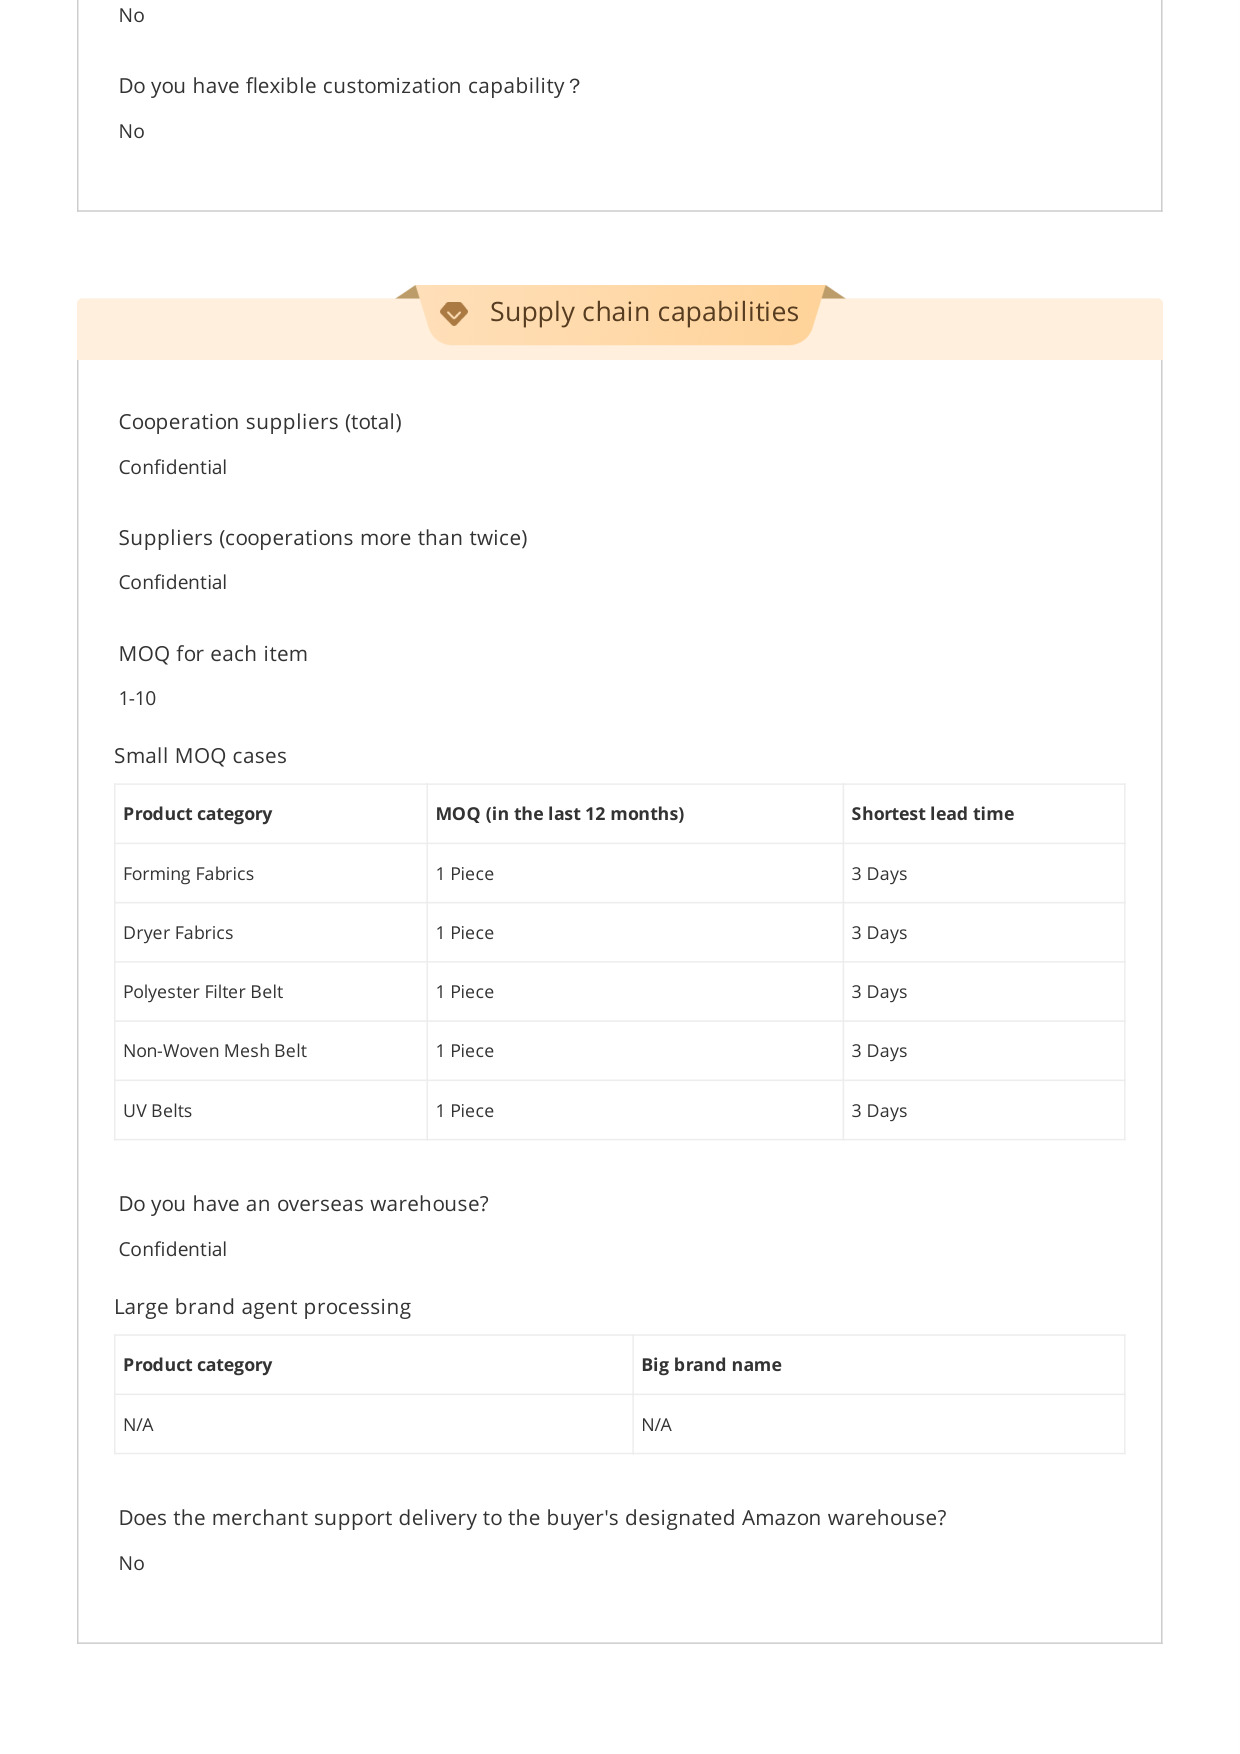Click the Suppliers (cooperations more than twice) label
The width and height of the screenshot is (1240, 1754).
323,538
